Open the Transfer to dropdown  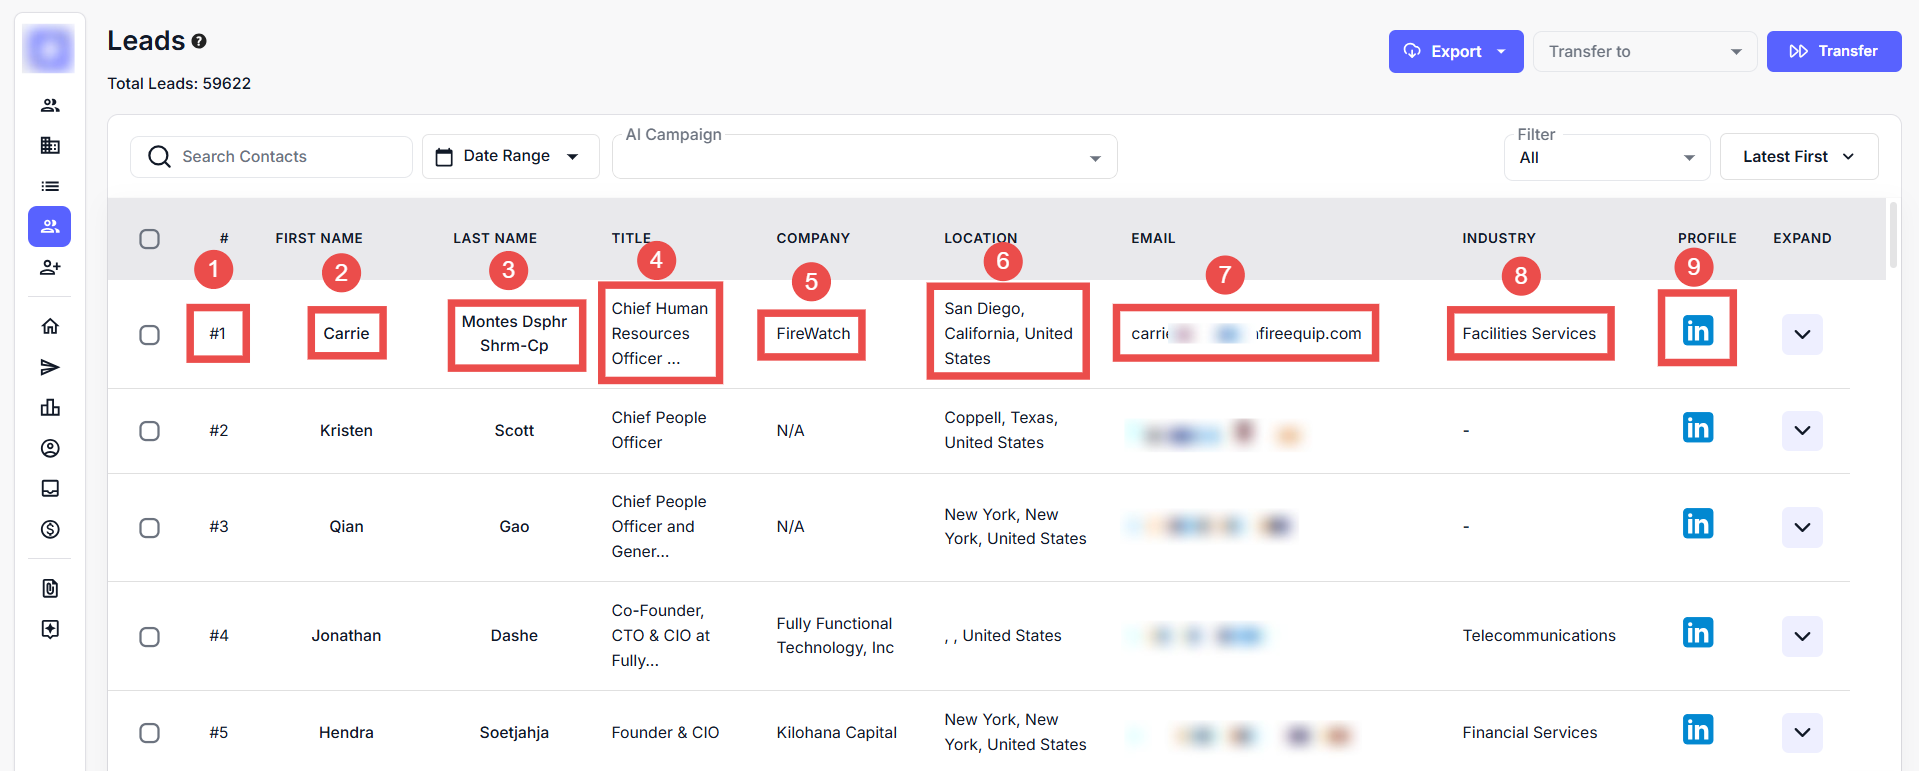pos(1644,51)
